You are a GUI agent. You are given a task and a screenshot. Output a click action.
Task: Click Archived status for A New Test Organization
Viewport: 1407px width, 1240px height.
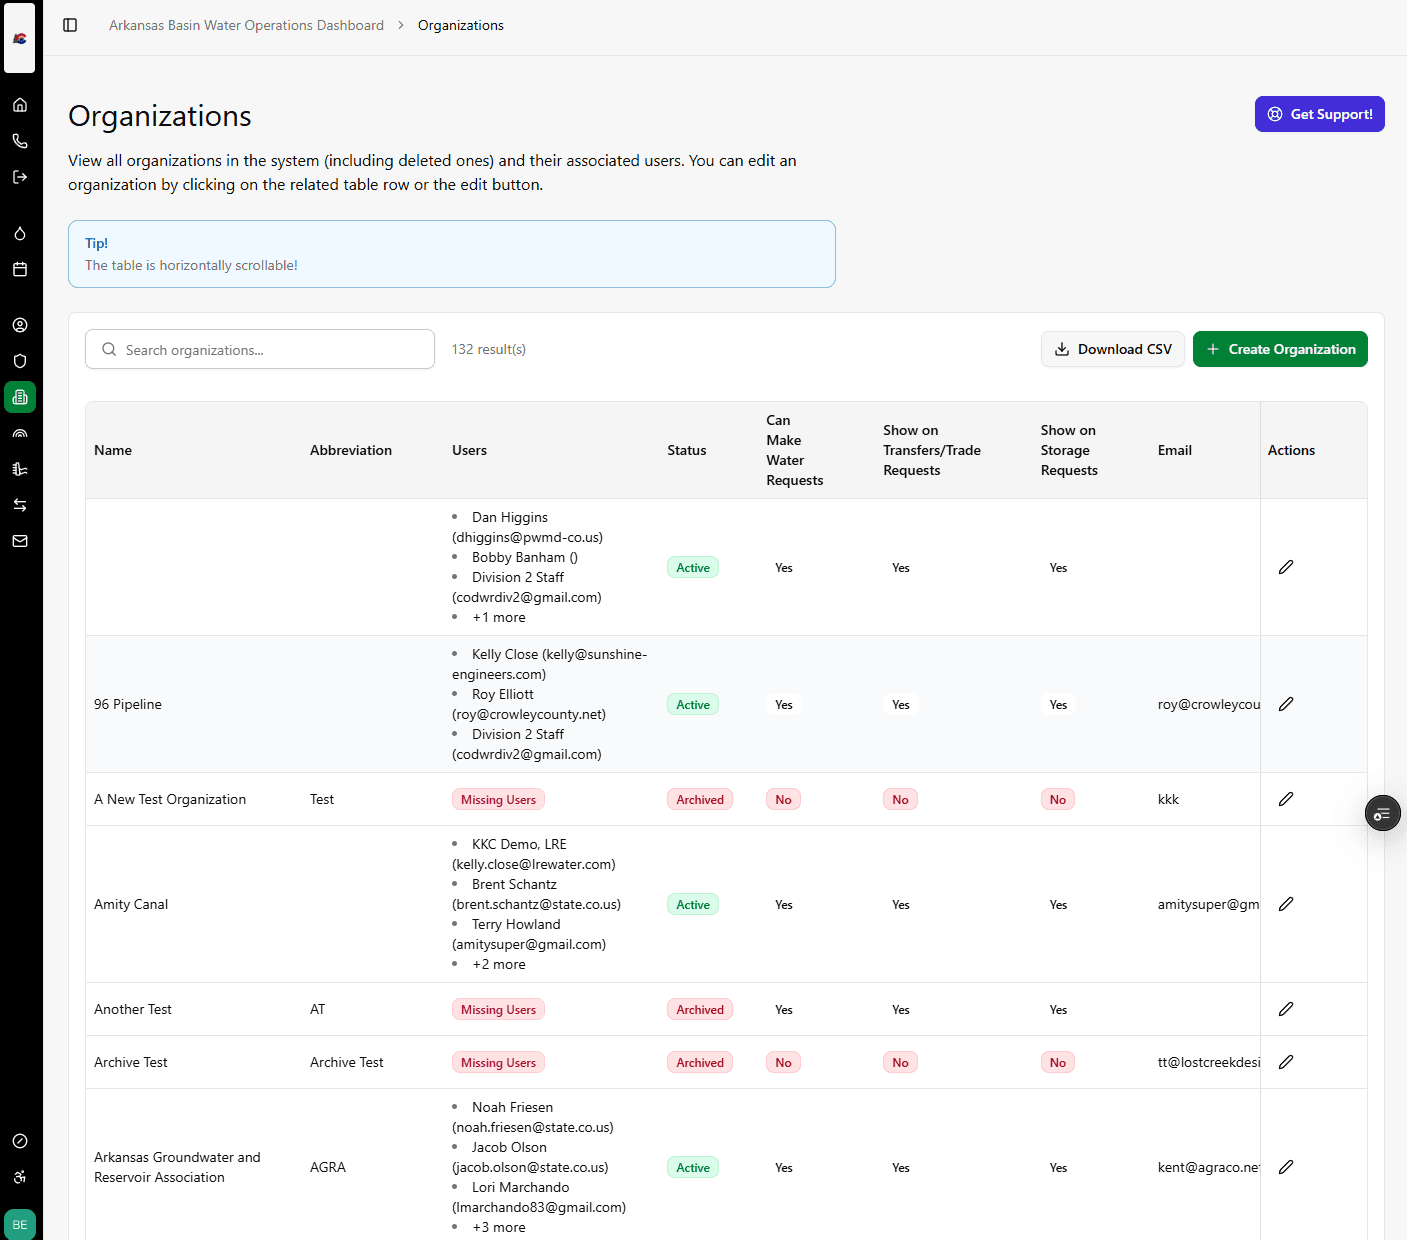(x=700, y=799)
